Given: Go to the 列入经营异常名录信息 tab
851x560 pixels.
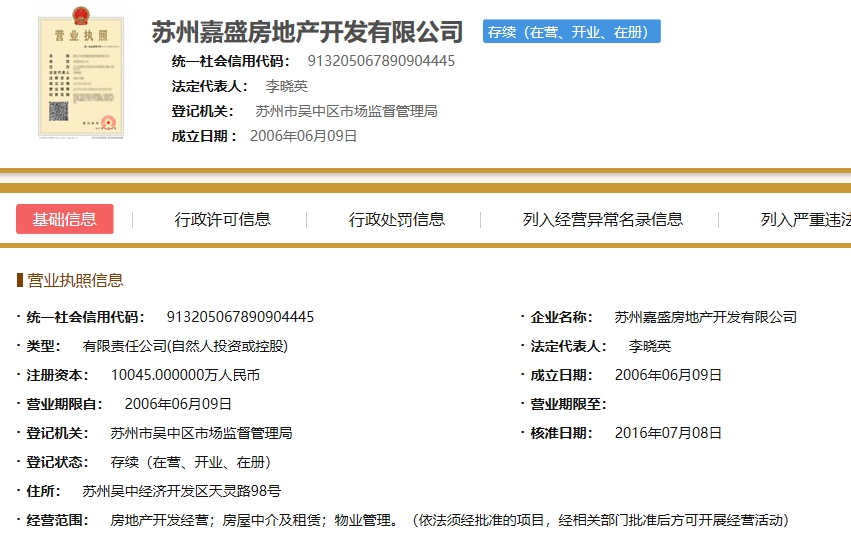Looking at the screenshot, I should point(602,219).
